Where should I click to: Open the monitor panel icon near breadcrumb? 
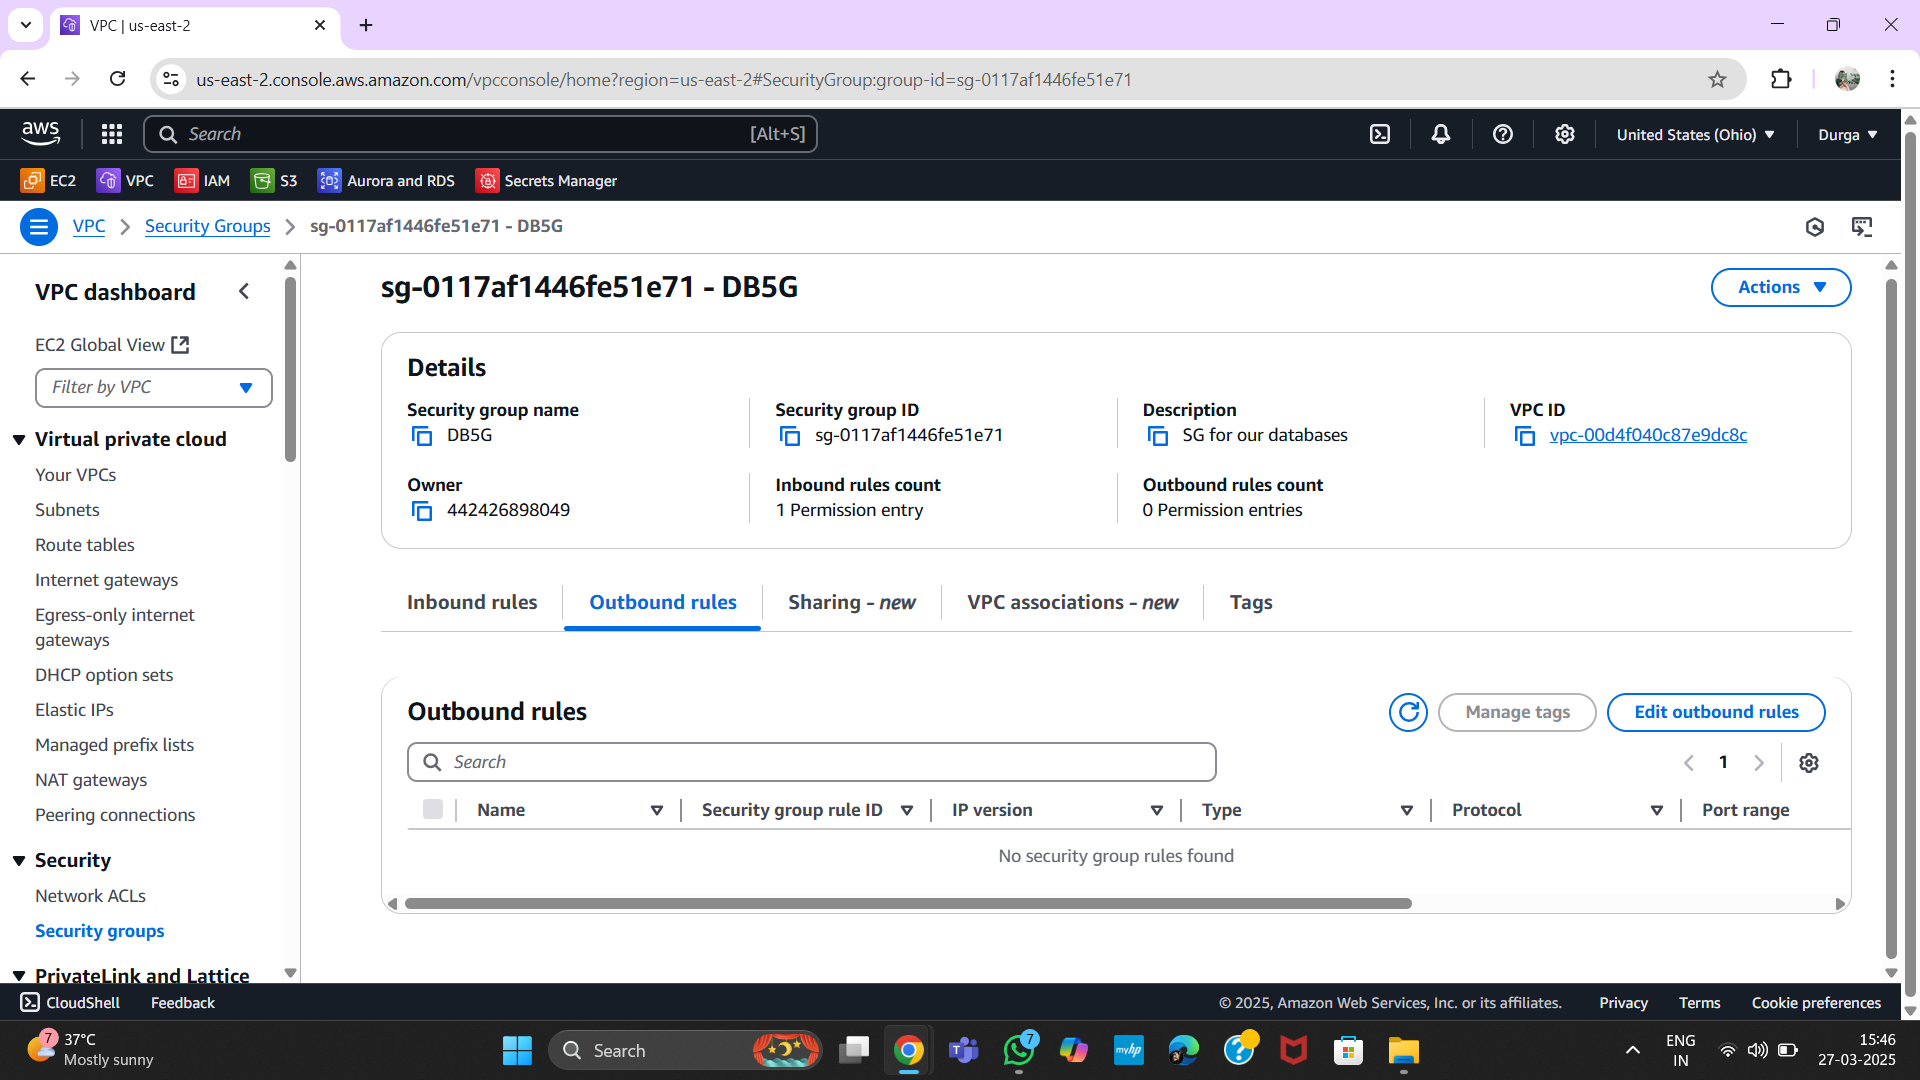1862,227
